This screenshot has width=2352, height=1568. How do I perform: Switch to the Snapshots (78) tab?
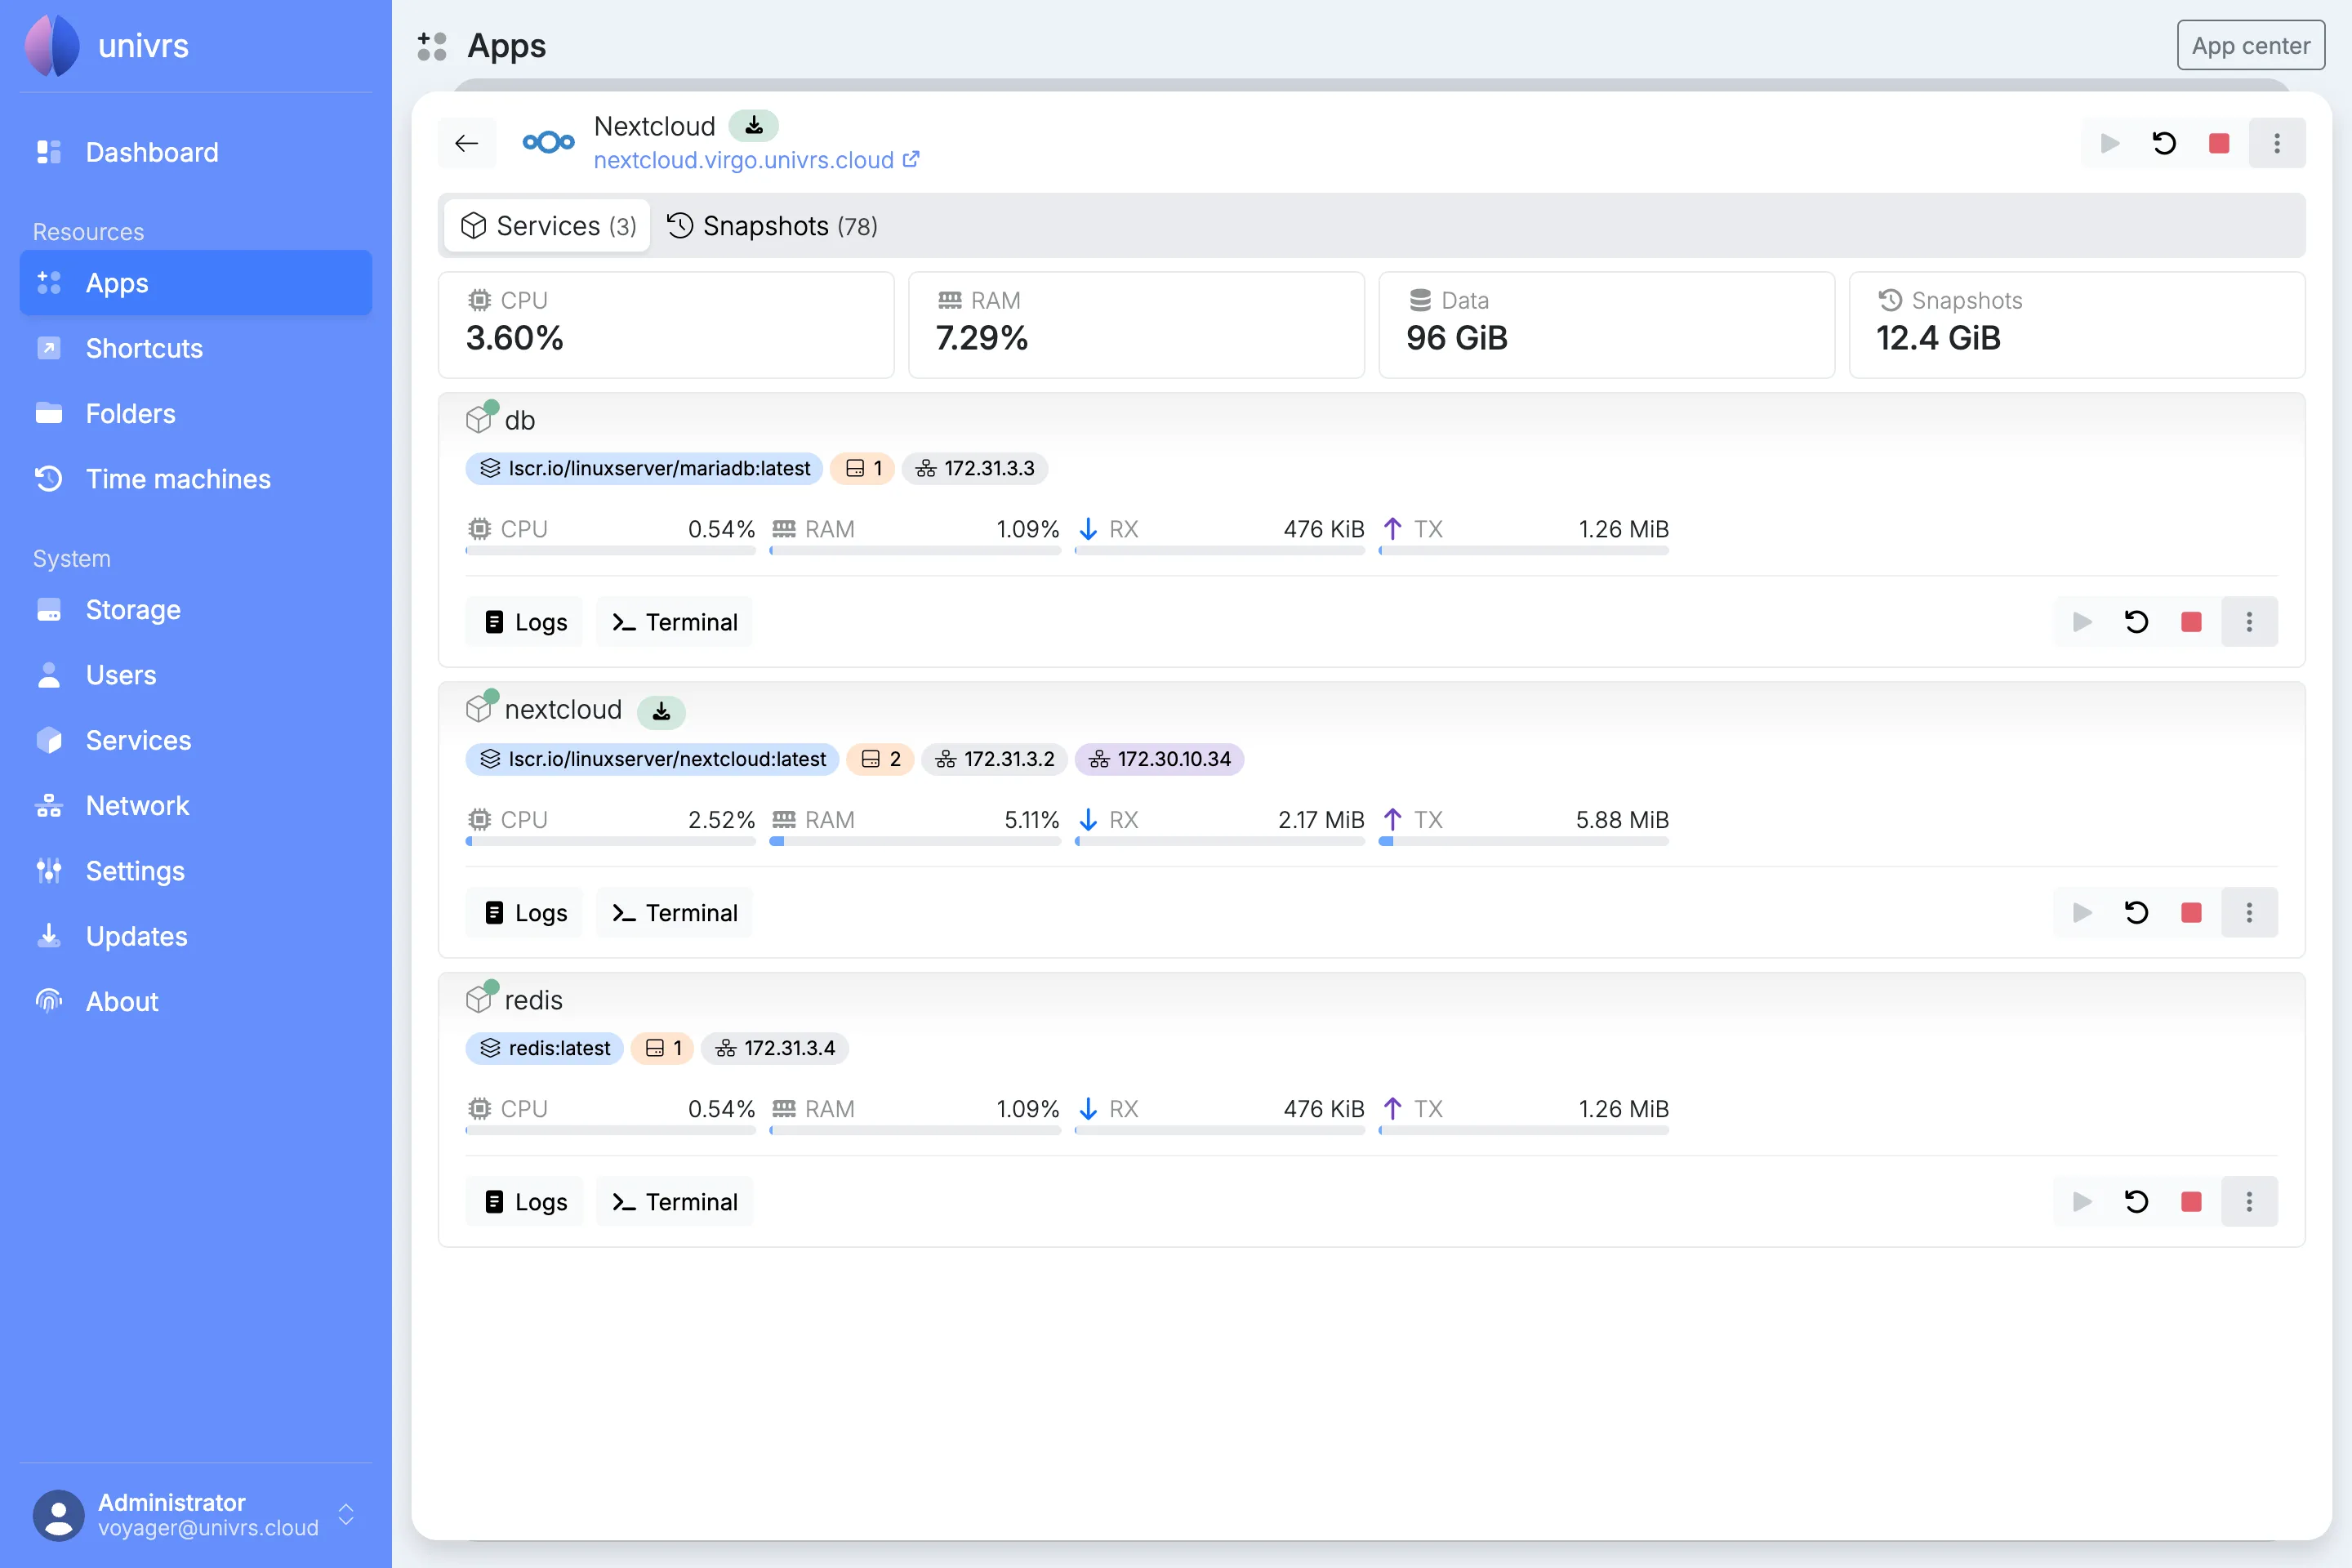pos(772,226)
